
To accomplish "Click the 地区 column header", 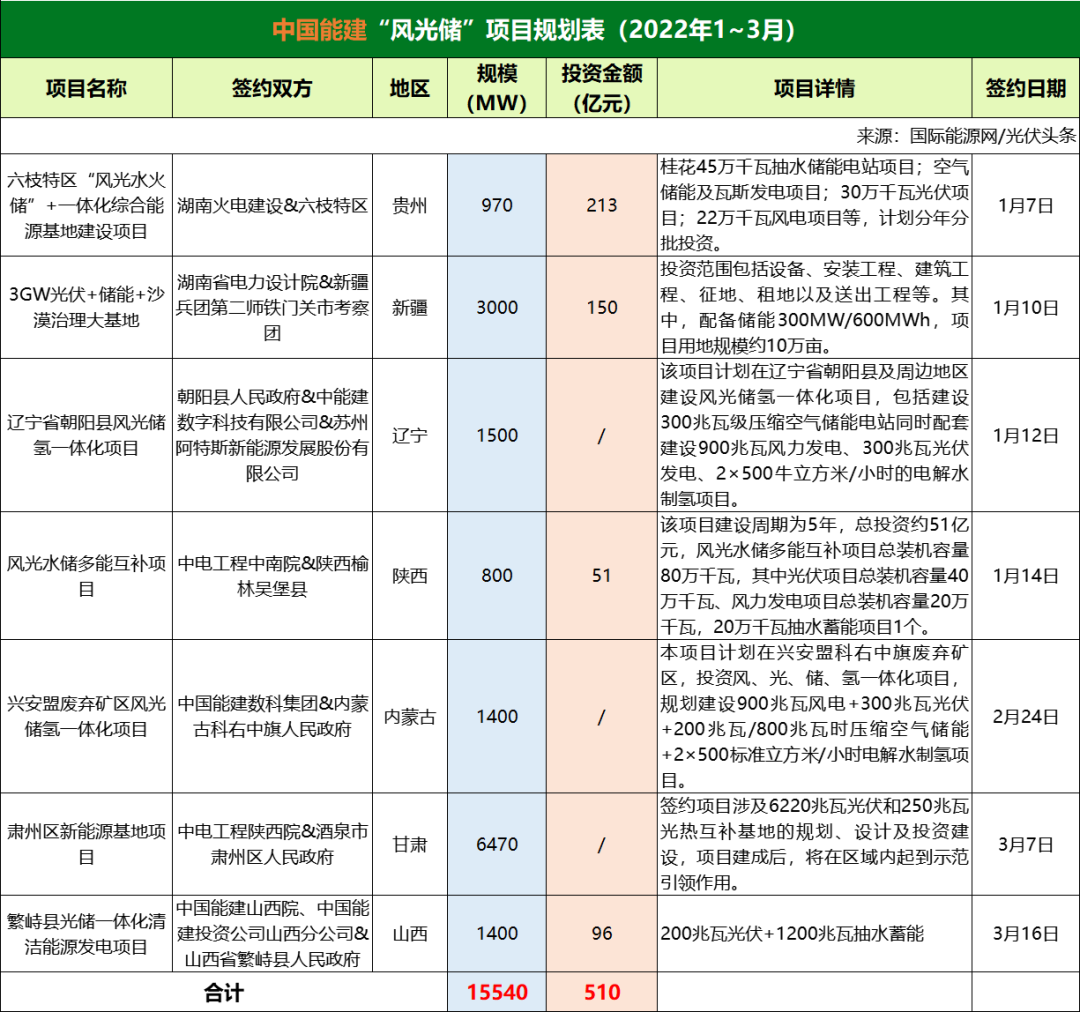I will tap(409, 88).
